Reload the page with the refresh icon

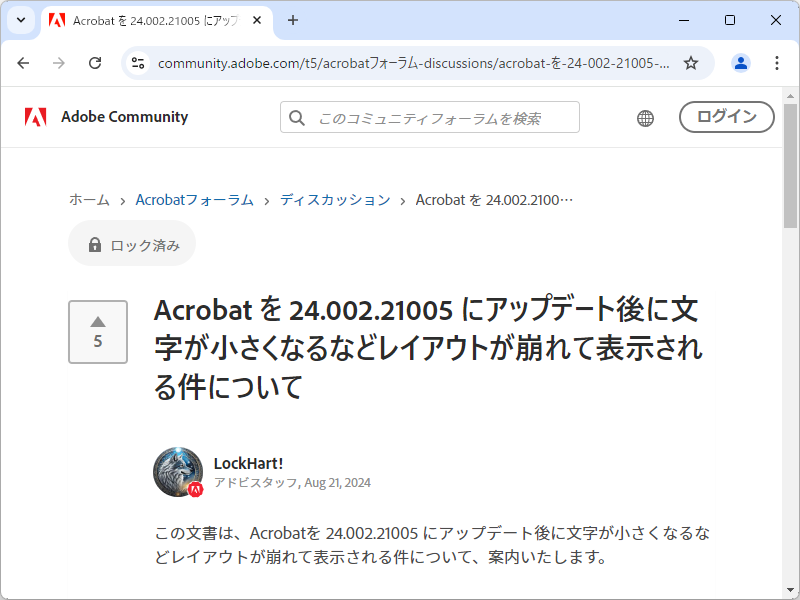click(x=95, y=62)
